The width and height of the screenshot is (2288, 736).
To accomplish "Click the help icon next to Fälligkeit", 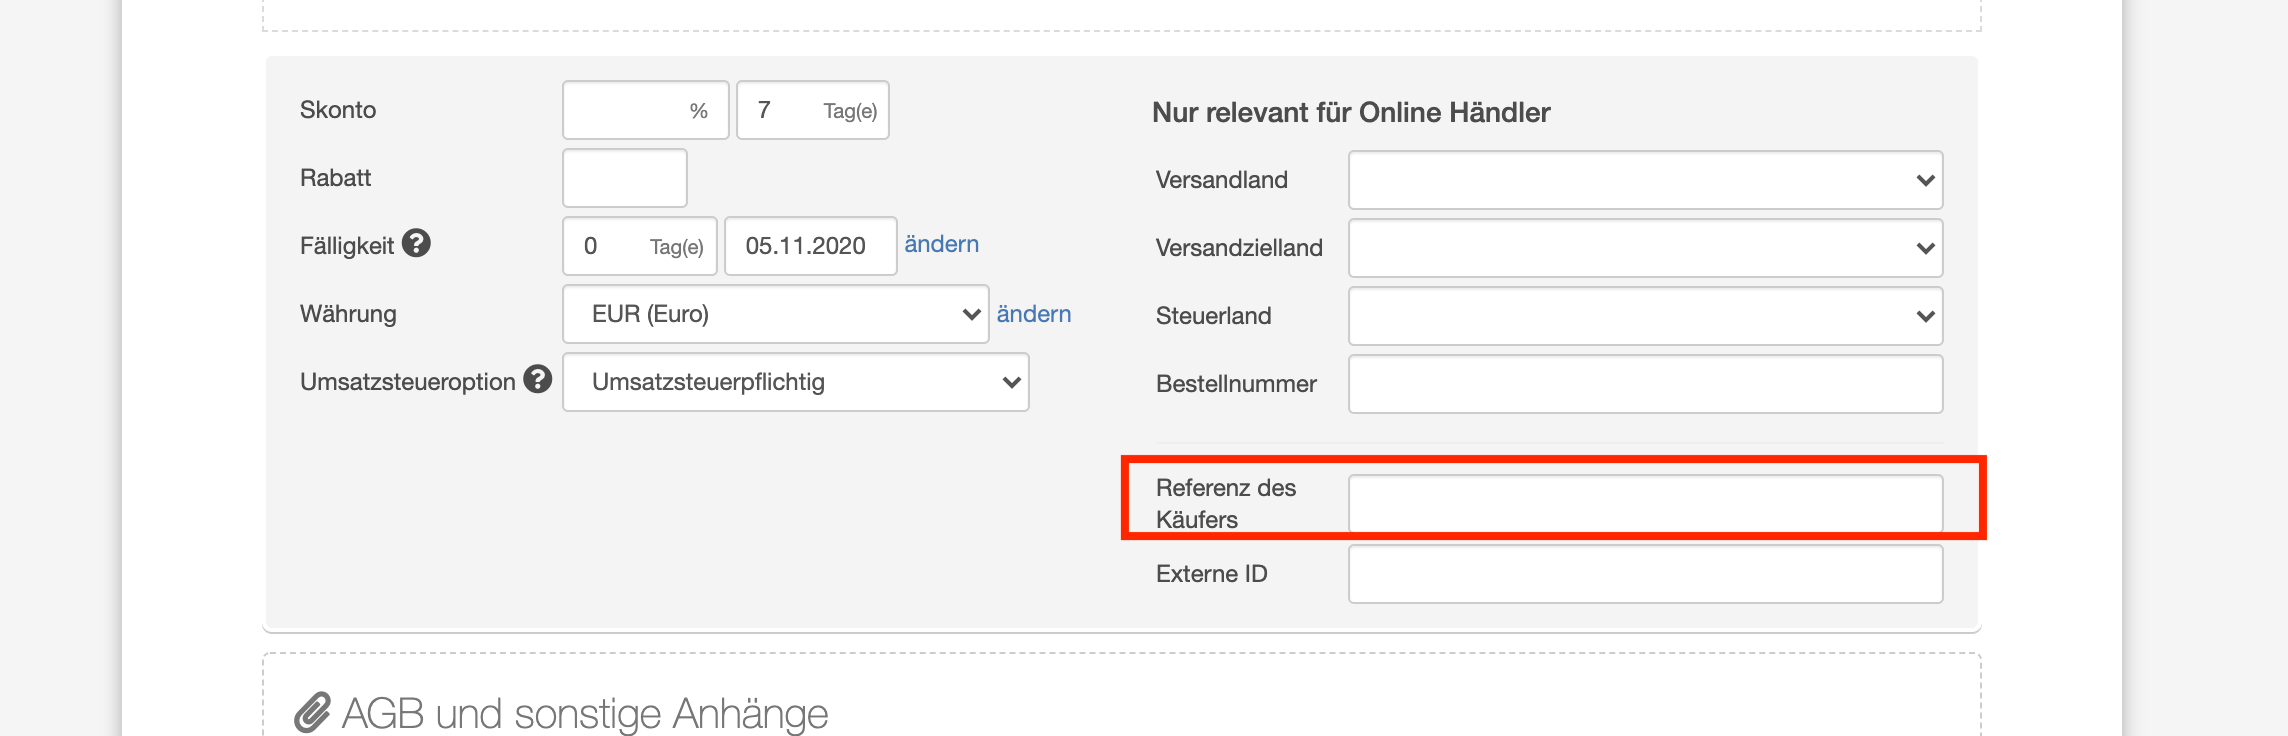I will pyautogui.click(x=416, y=243).
